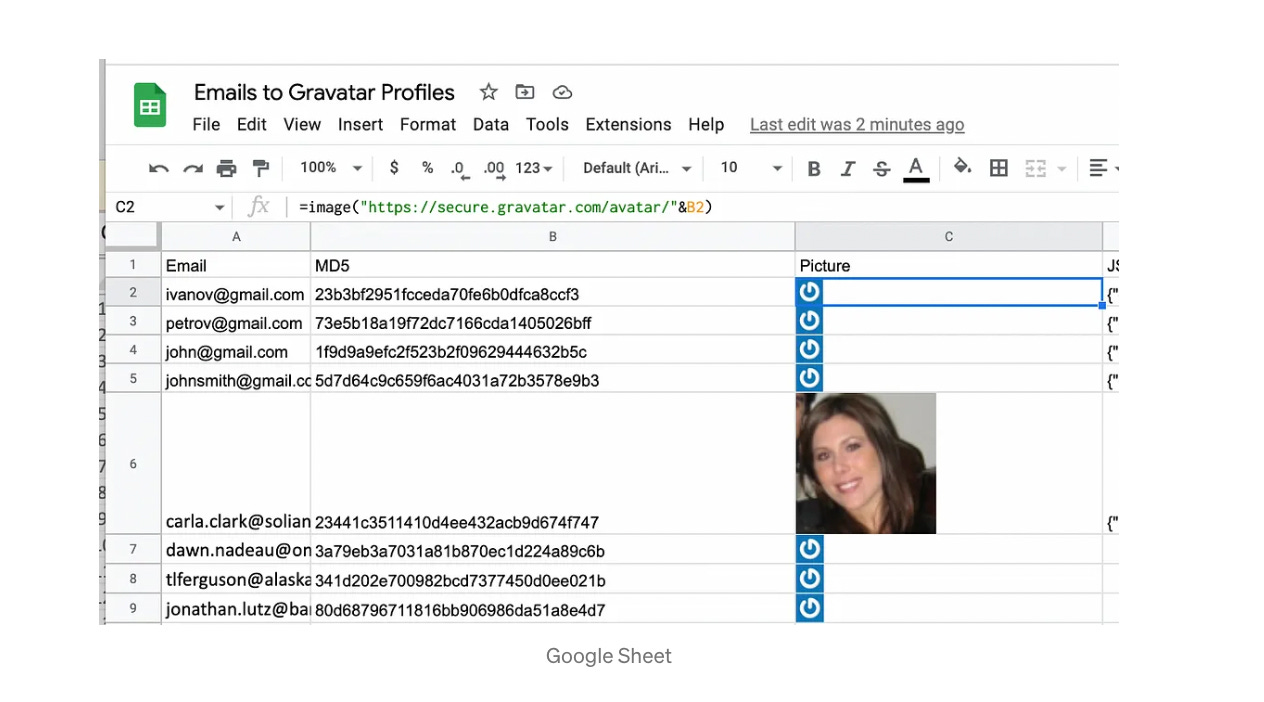1264x702 pixels.
Task: Open the Insert menu
Action: coord(360,124)
